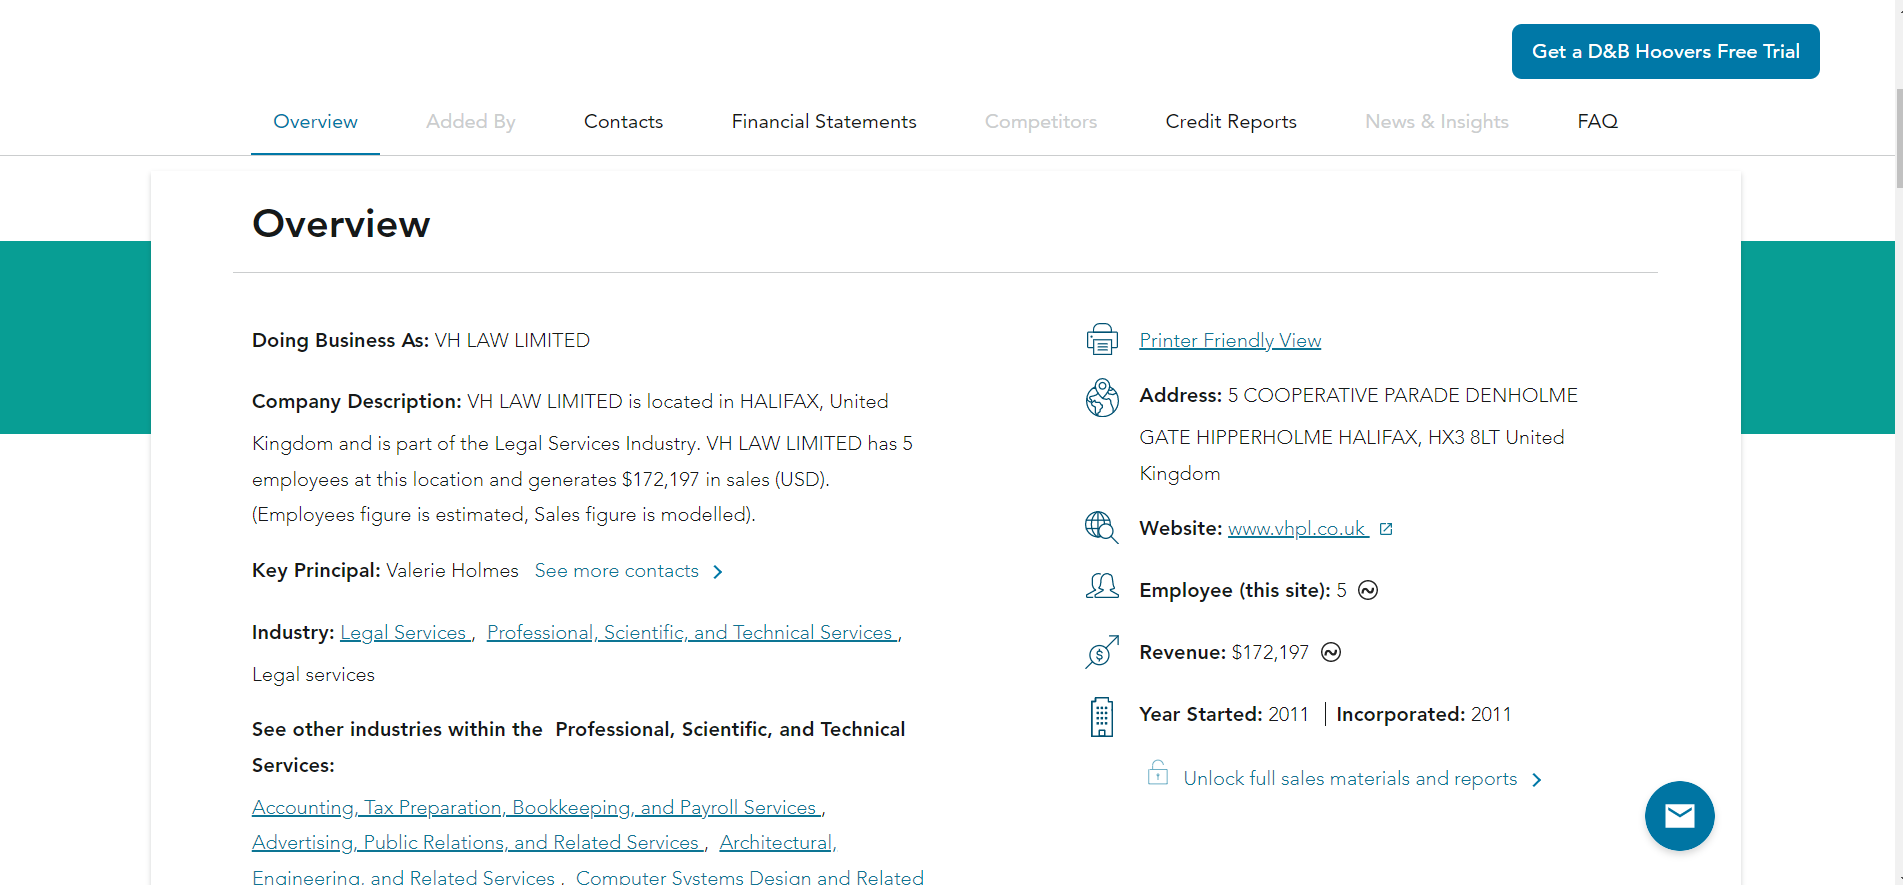The height and width of the screenshot is (885, 1903).
Task: Click the globe address icon
Action: [1102, 397]
